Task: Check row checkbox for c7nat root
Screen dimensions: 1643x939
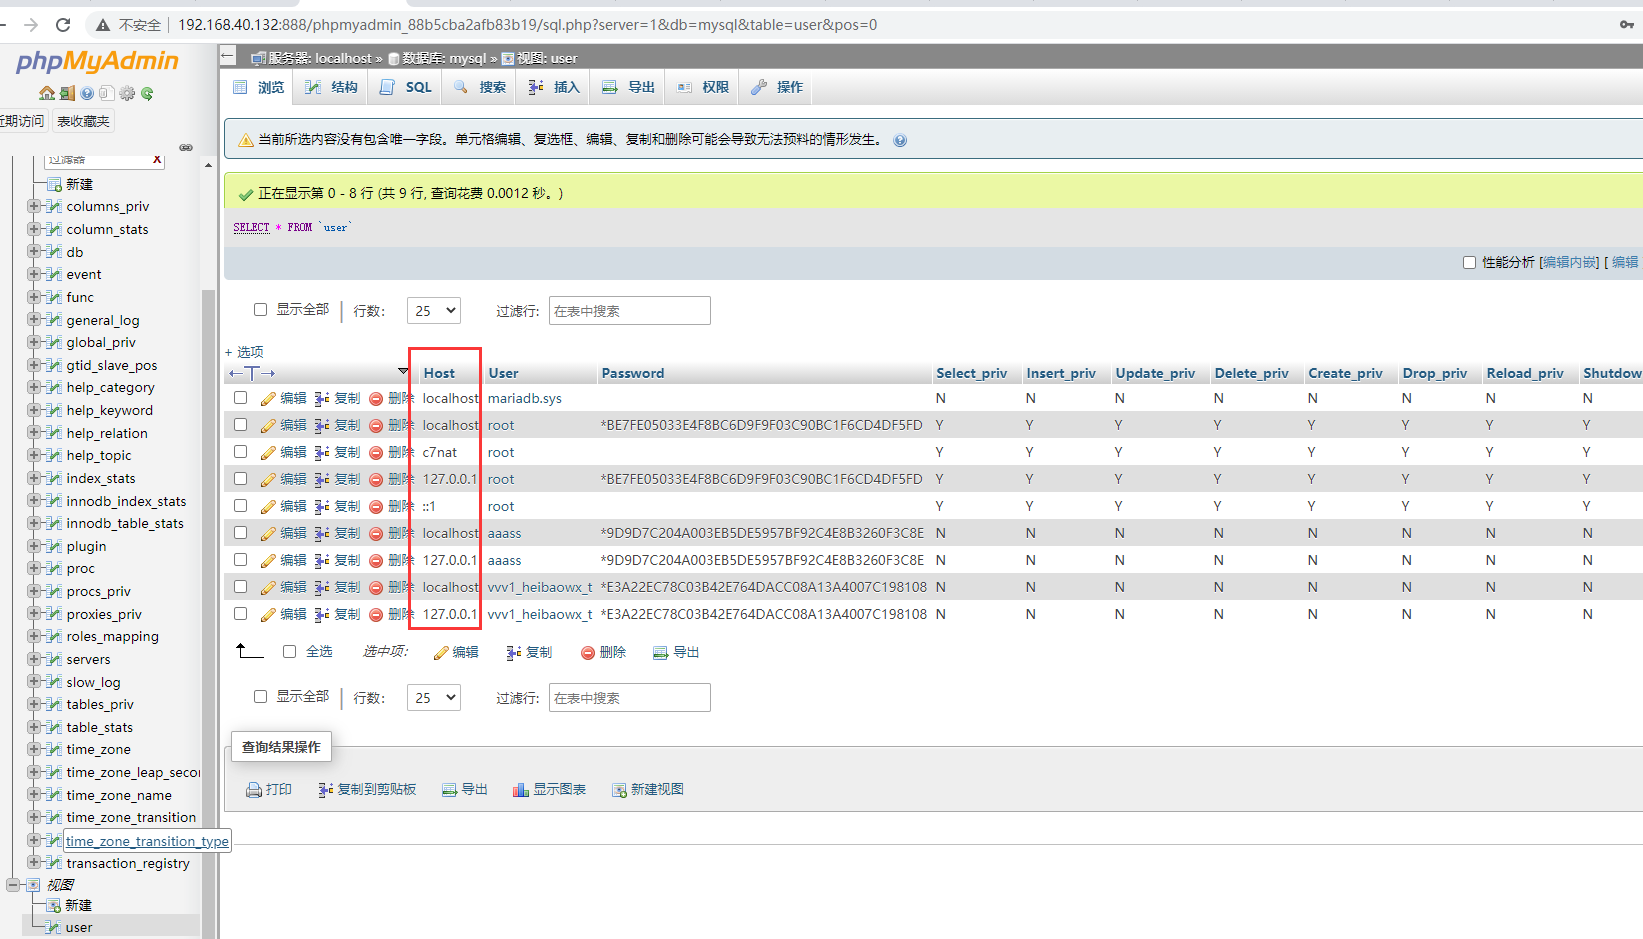Action: coord(240,452)
